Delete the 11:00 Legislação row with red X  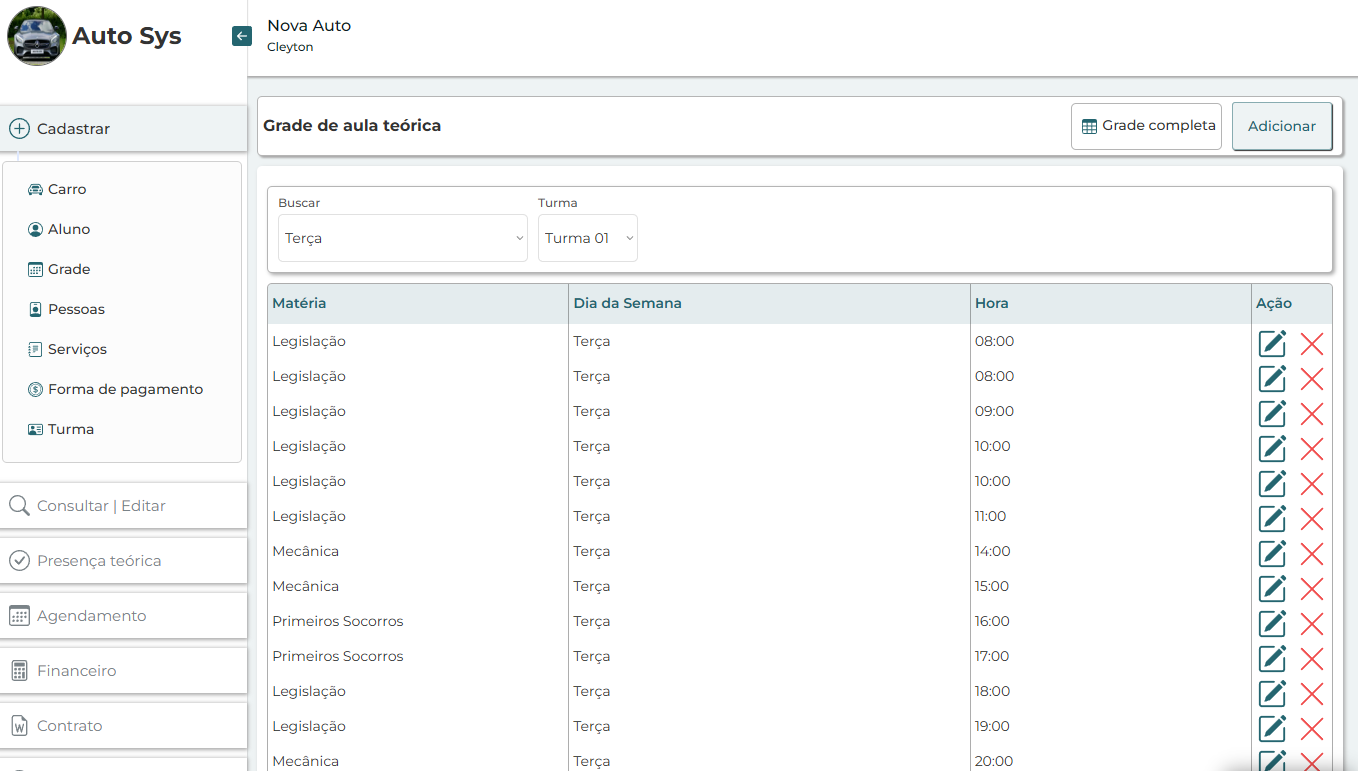tap(1311, 518)
